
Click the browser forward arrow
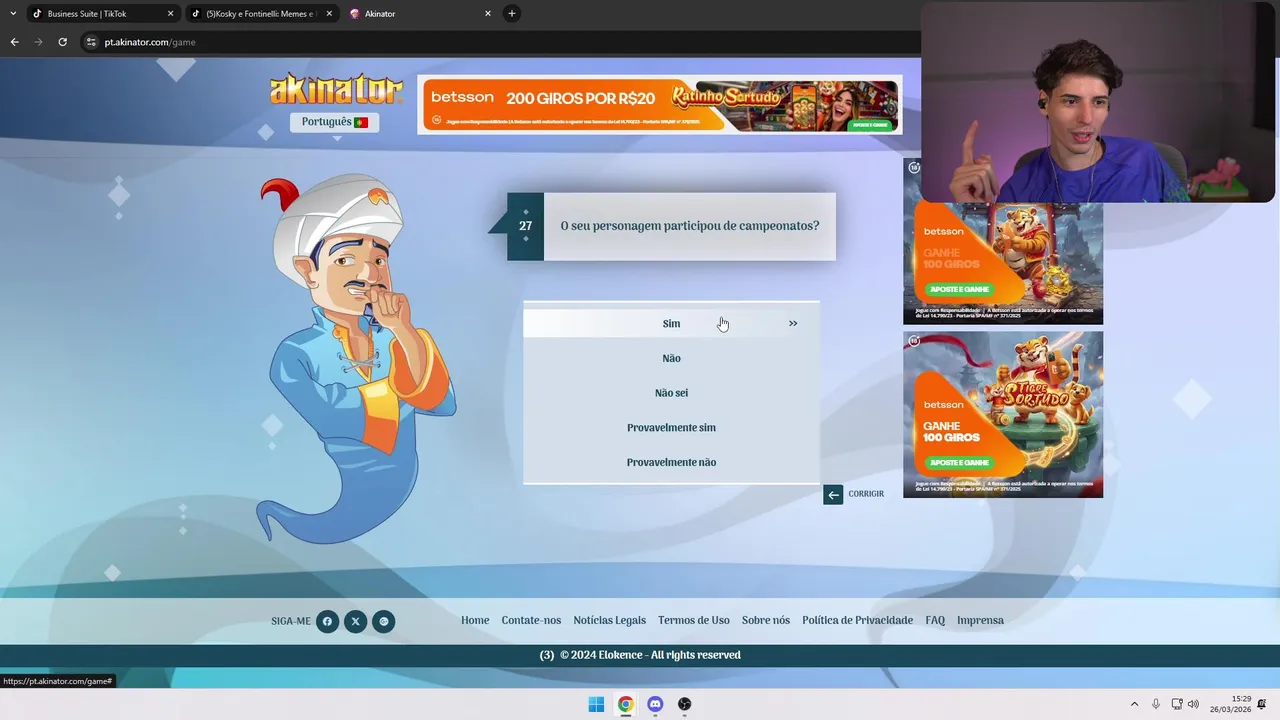[38, 42]
